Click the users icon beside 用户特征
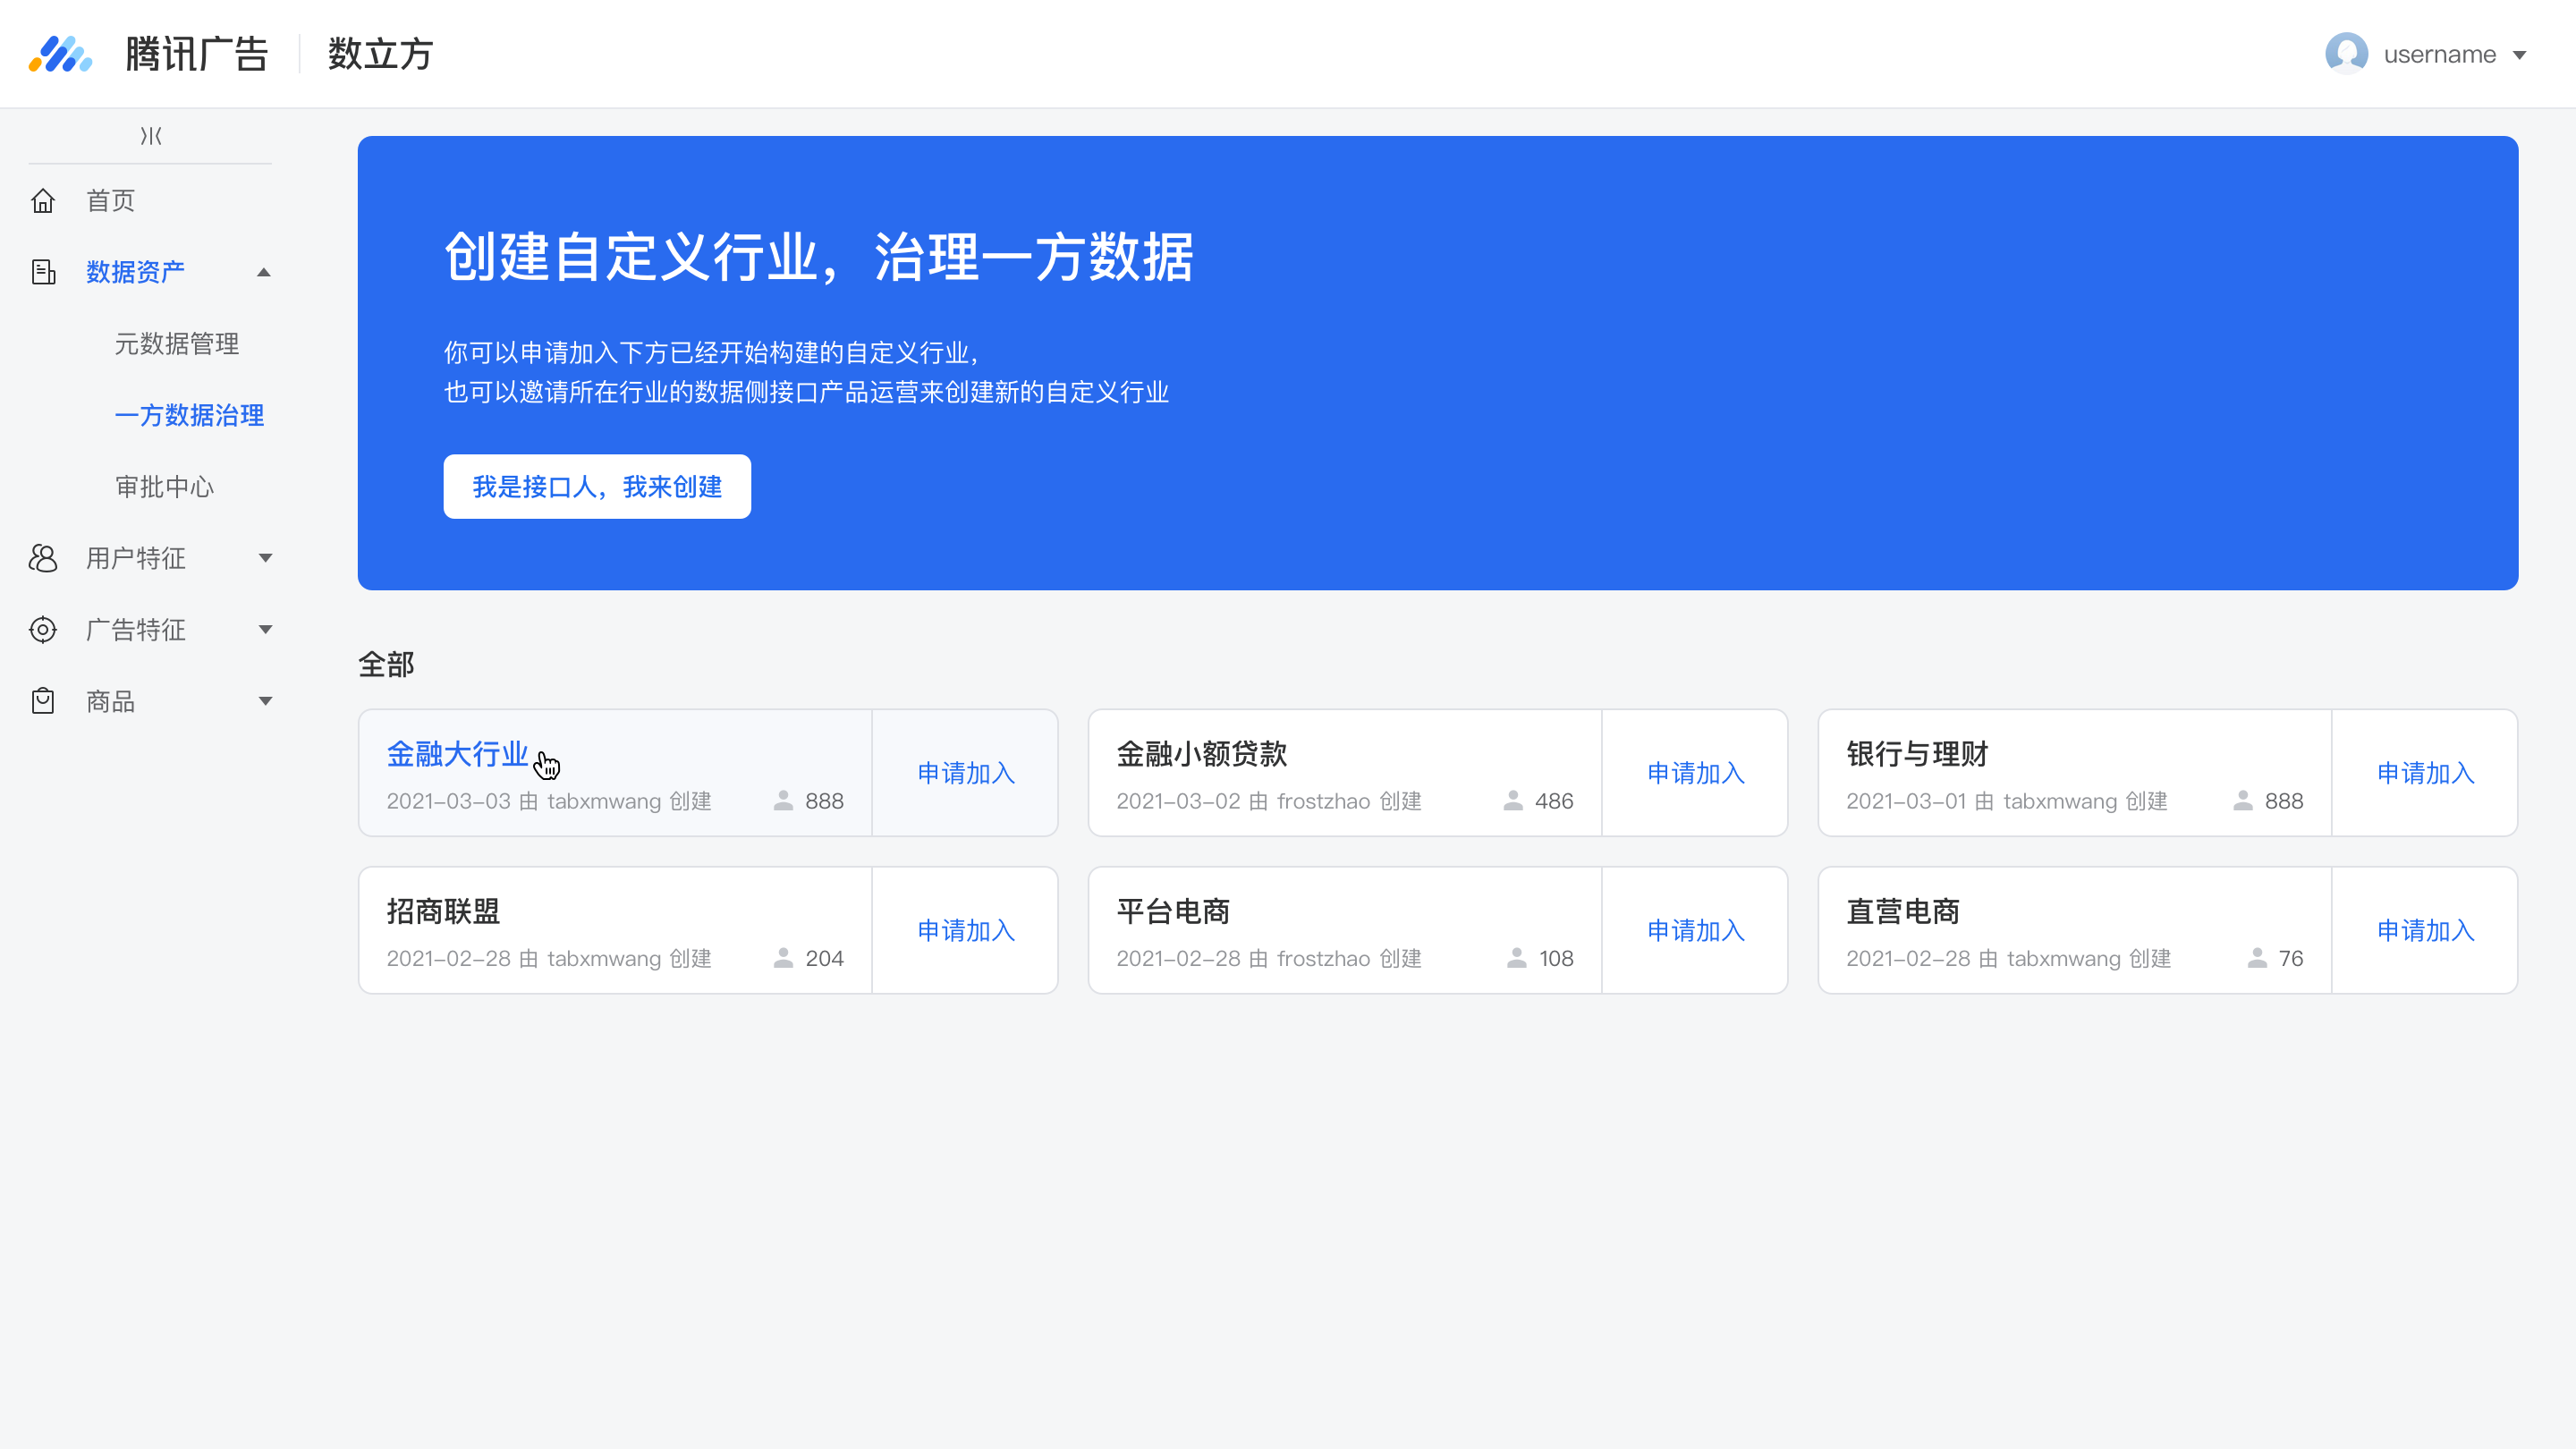Viewport: 2576px width, 1449px height. pyautogui.click(x=43, y=558)
